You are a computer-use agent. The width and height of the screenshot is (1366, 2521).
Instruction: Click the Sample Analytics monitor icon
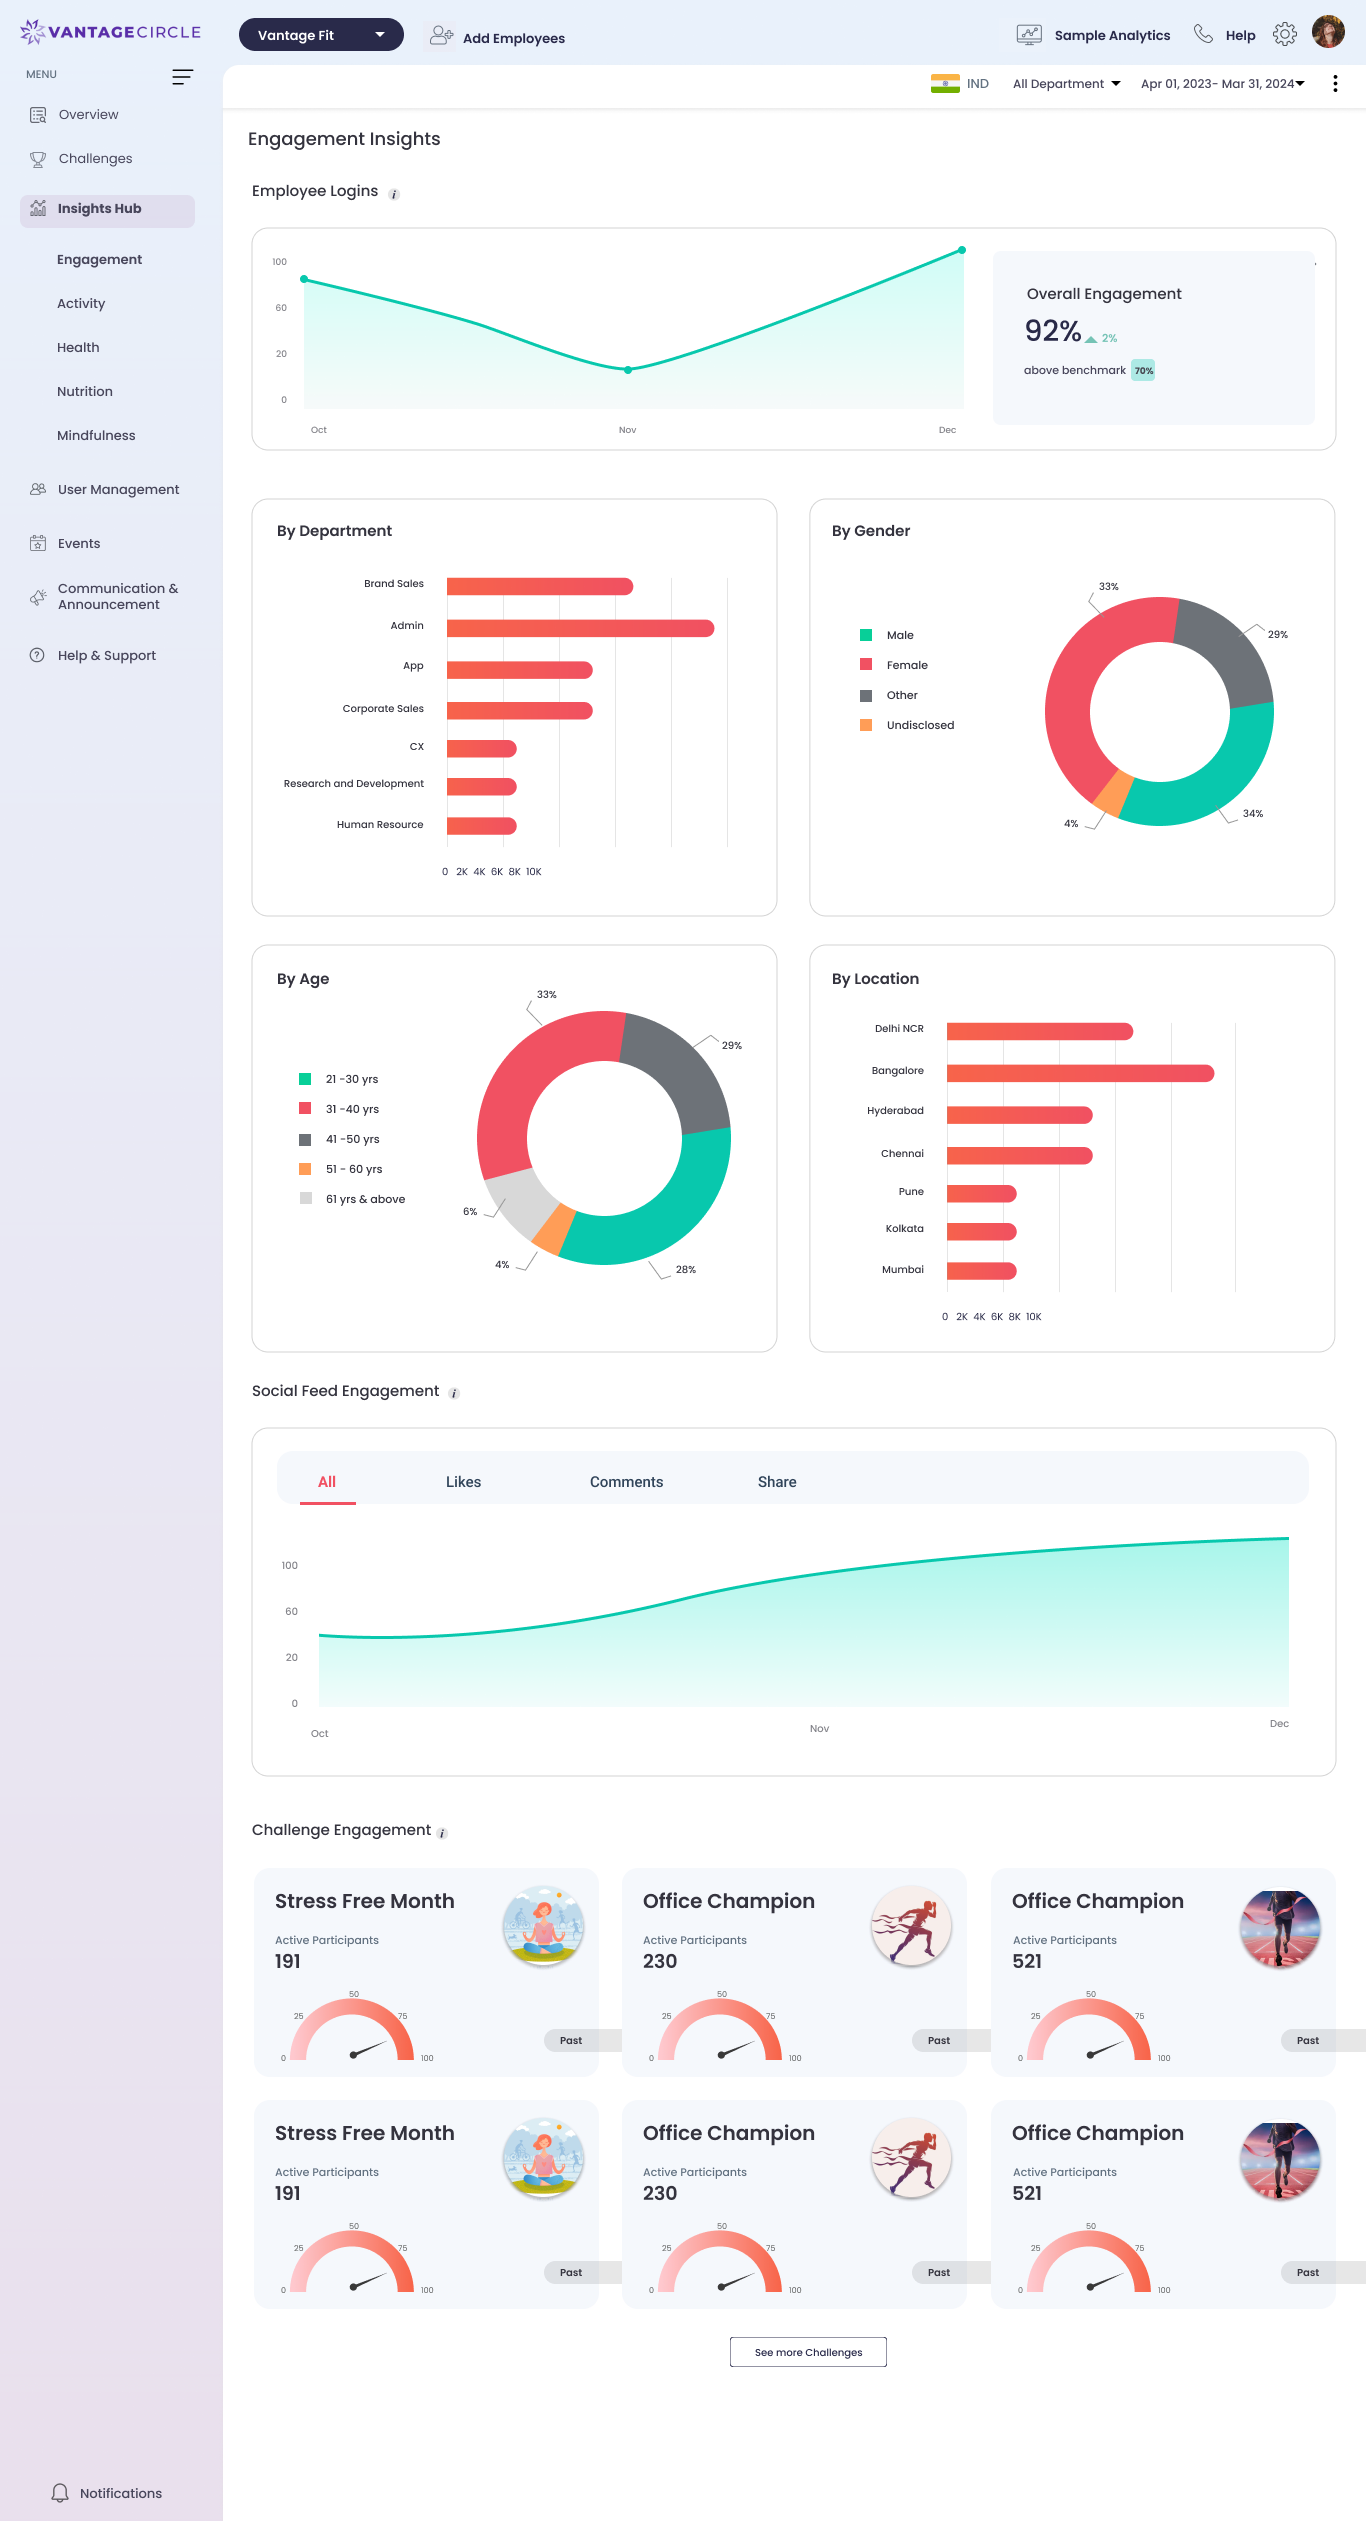tap(1029, 35)
